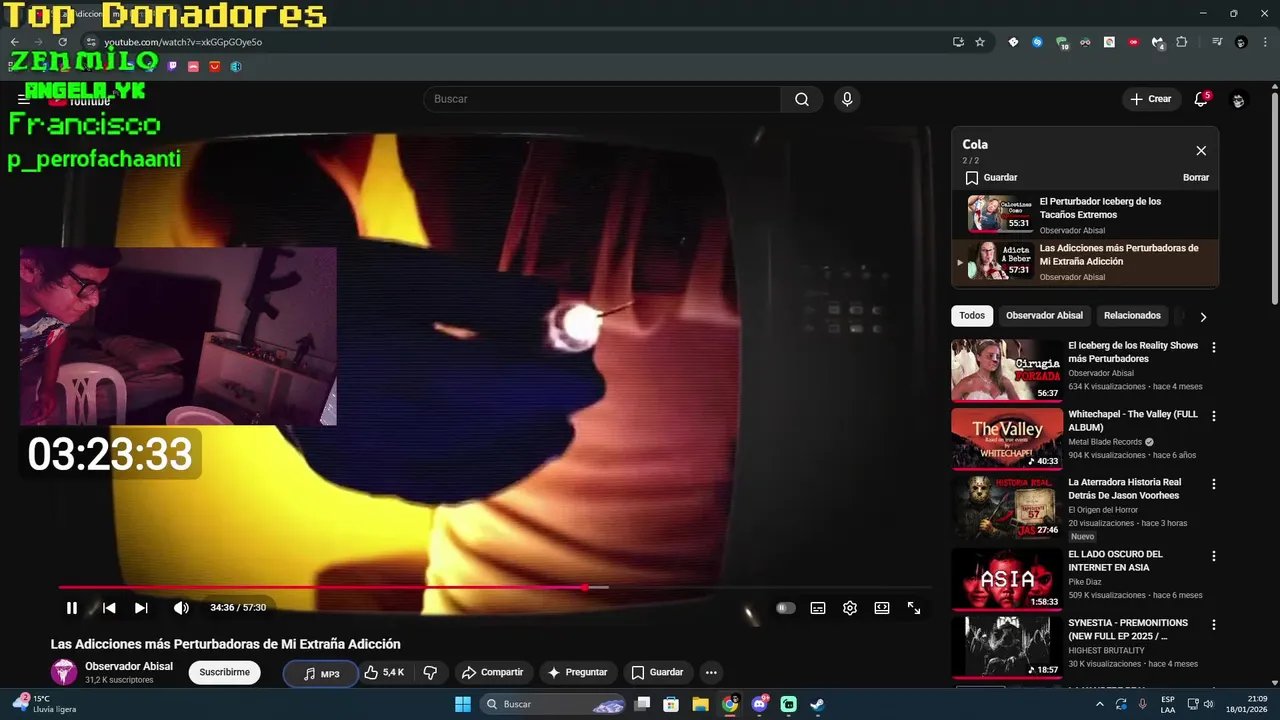Viewport: 1280px width, 720px height.
Task: Focus the YouTube Buscar search box
Action: point(602,99)
